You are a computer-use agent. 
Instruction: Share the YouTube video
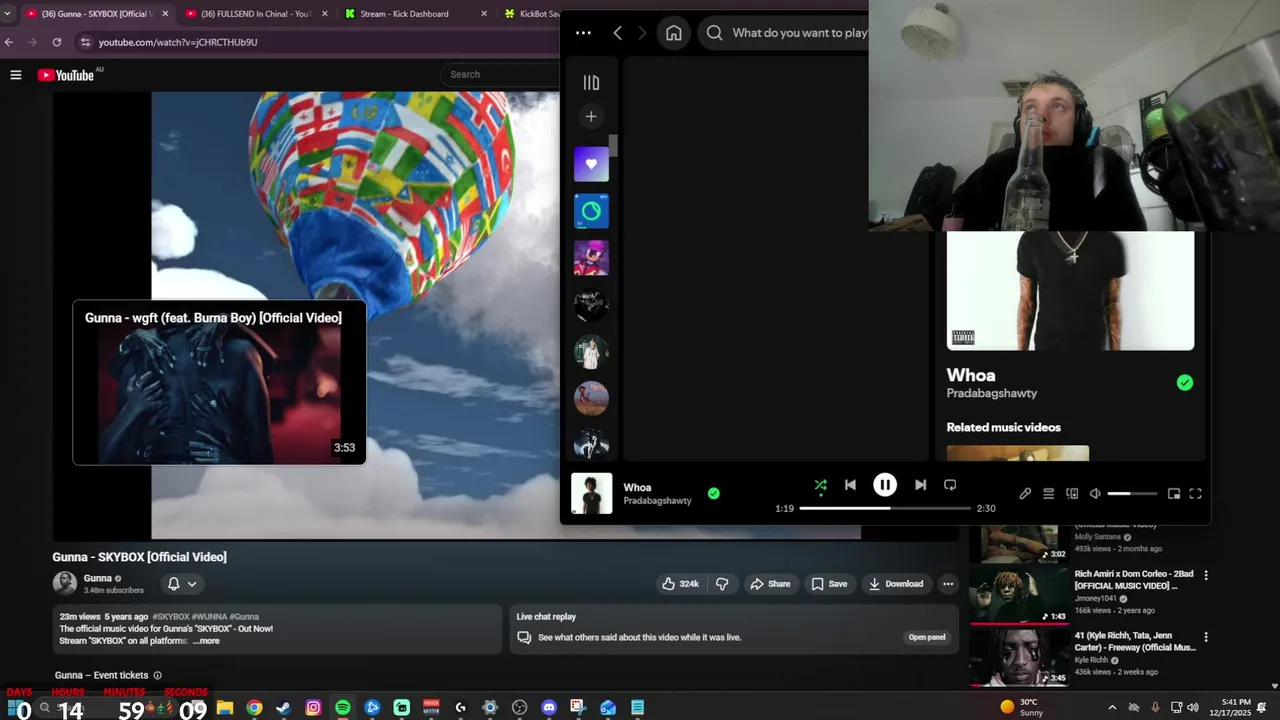(x=770, y=584)
